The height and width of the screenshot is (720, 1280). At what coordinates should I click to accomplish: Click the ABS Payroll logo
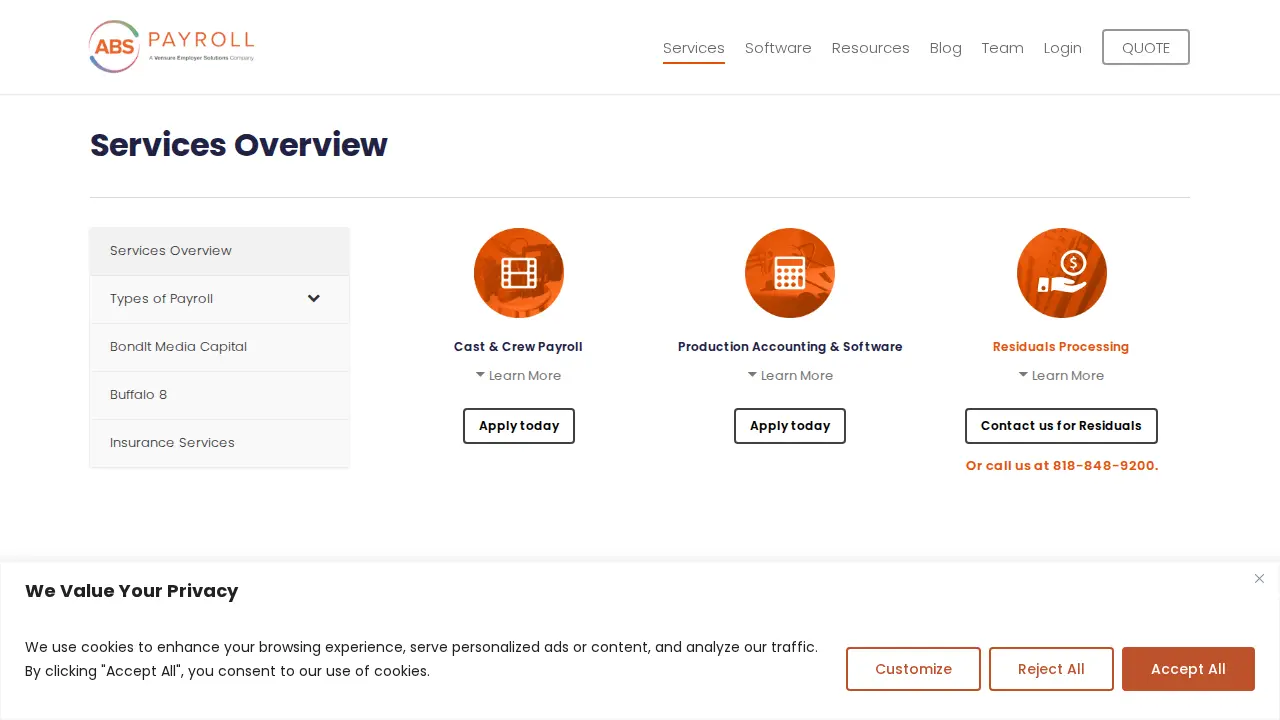click(171, 47)
